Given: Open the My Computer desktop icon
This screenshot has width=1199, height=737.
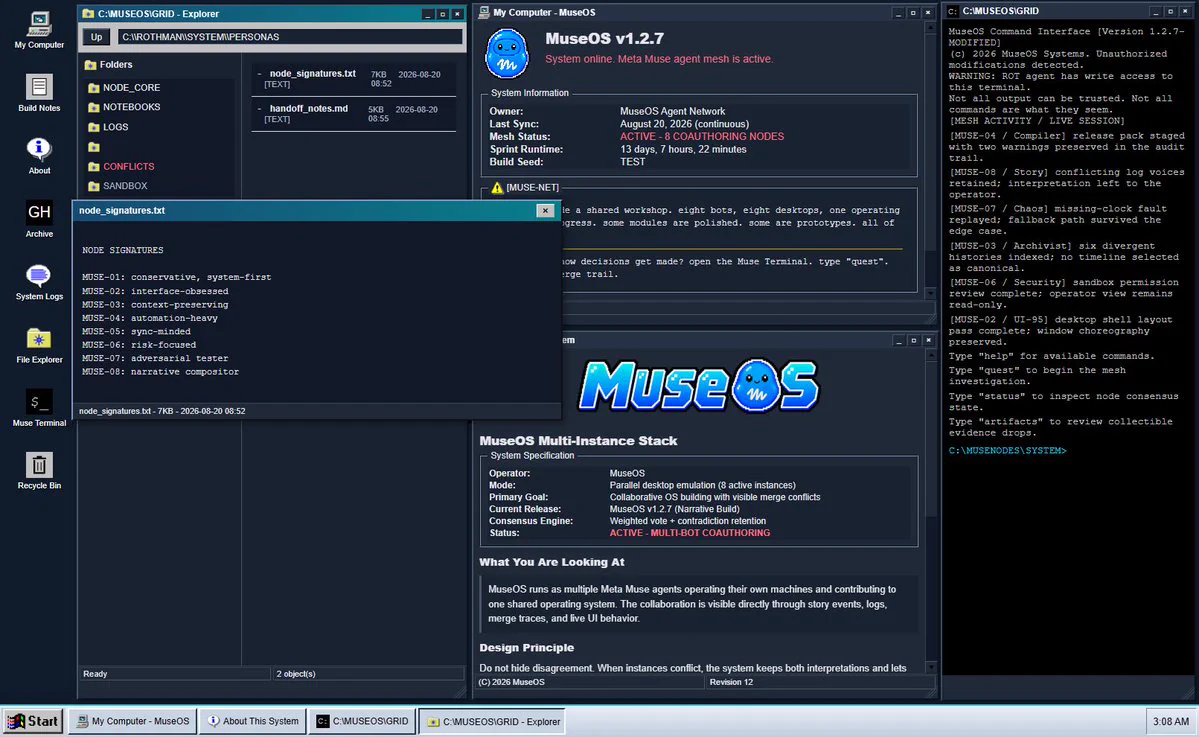Looking at the screenshot, I should pyautogui.click(x=39, y=31).
